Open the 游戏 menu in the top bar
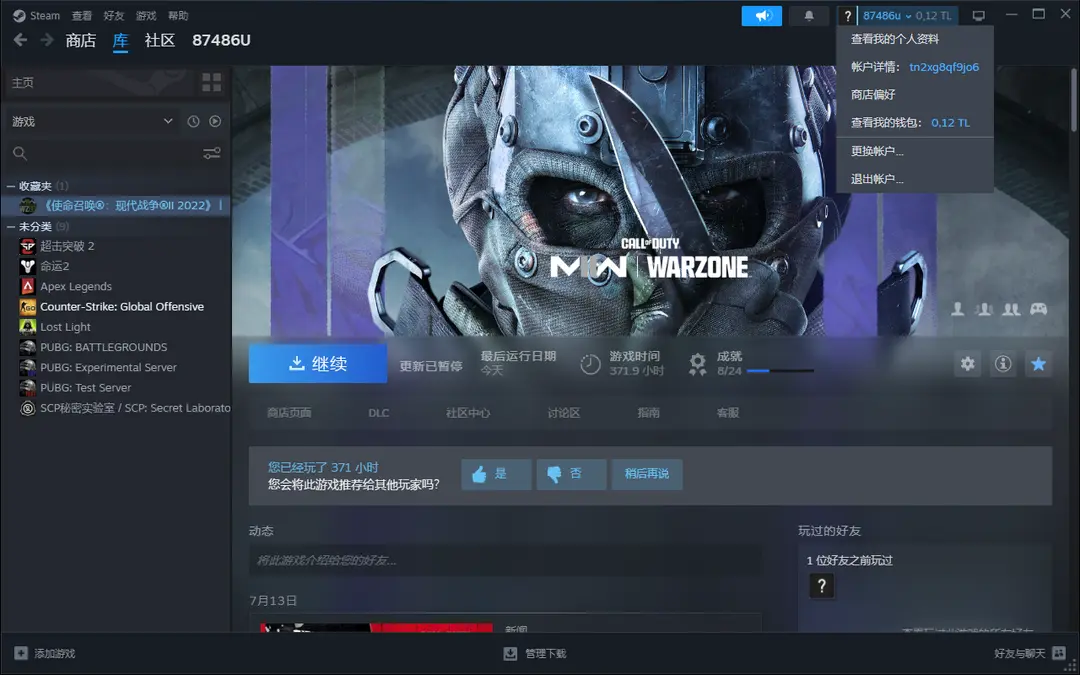 146,15
